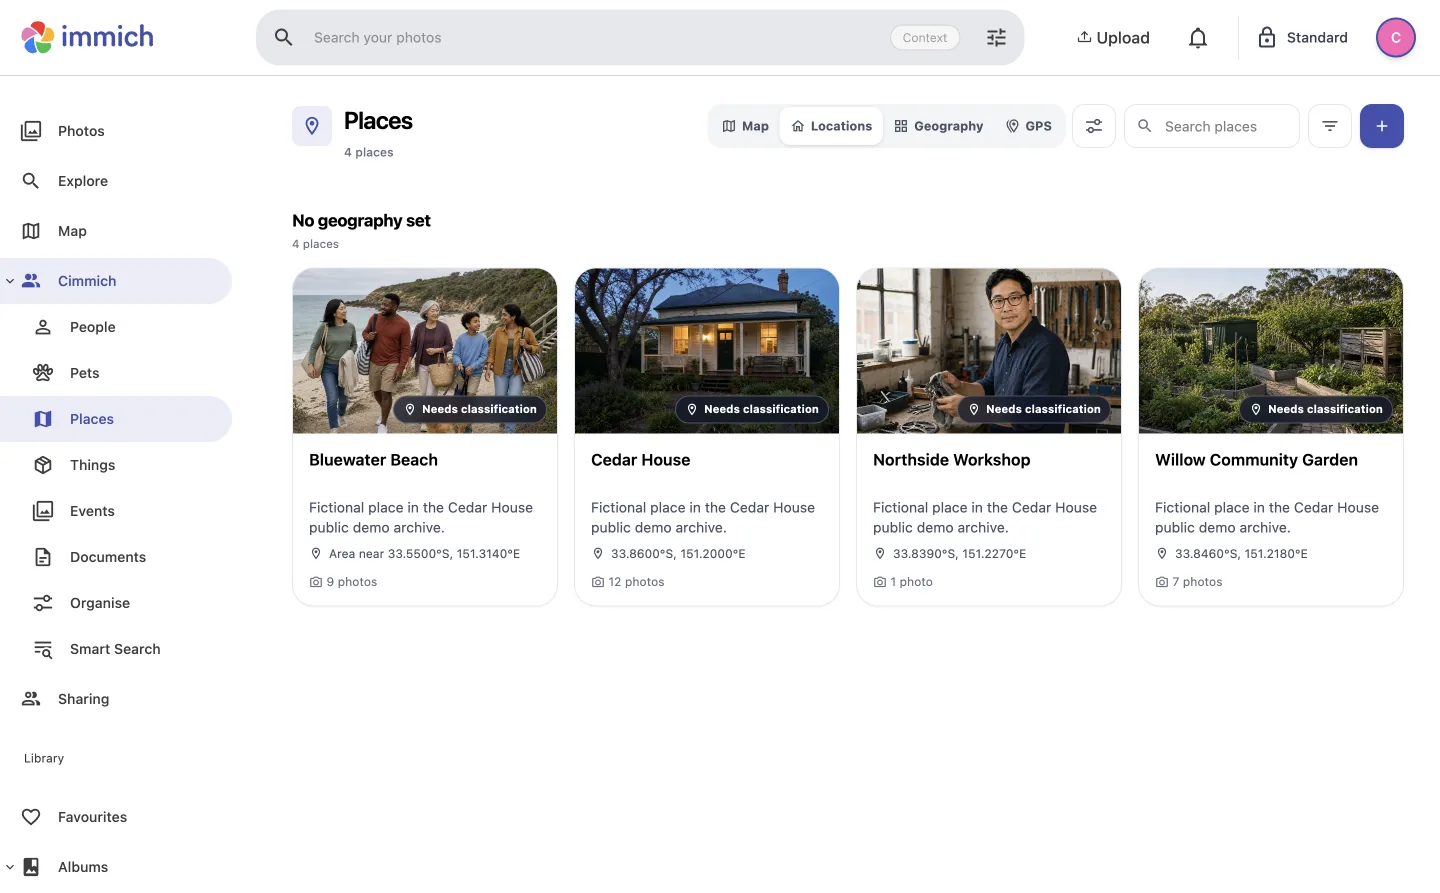Screen dimensions: 1440x893
Task: Open Organise in the sidebar
Action: click(115, 603)
